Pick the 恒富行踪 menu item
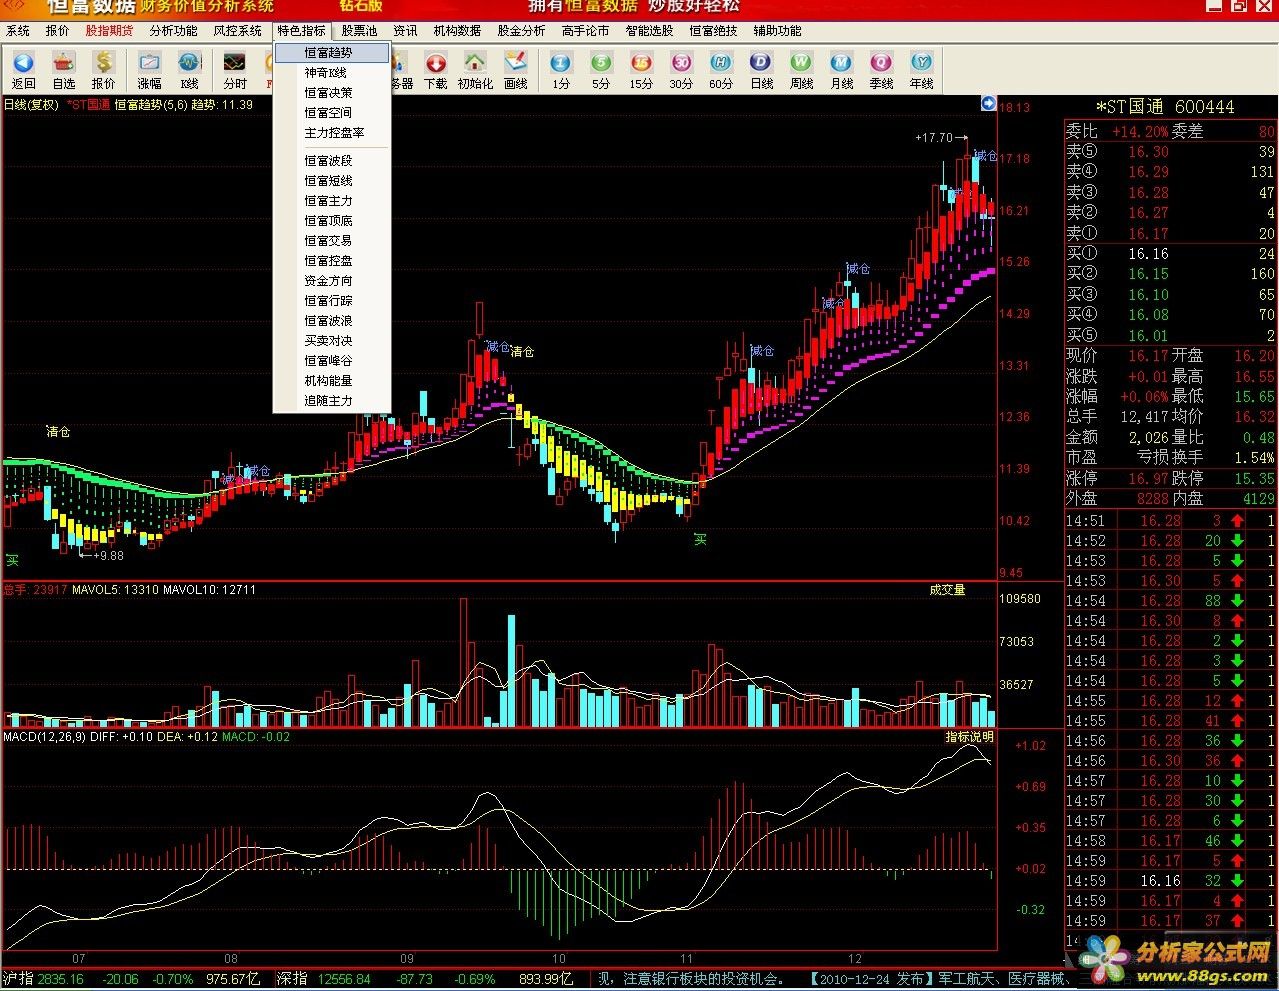1279x991 pixels. (332, 301)
